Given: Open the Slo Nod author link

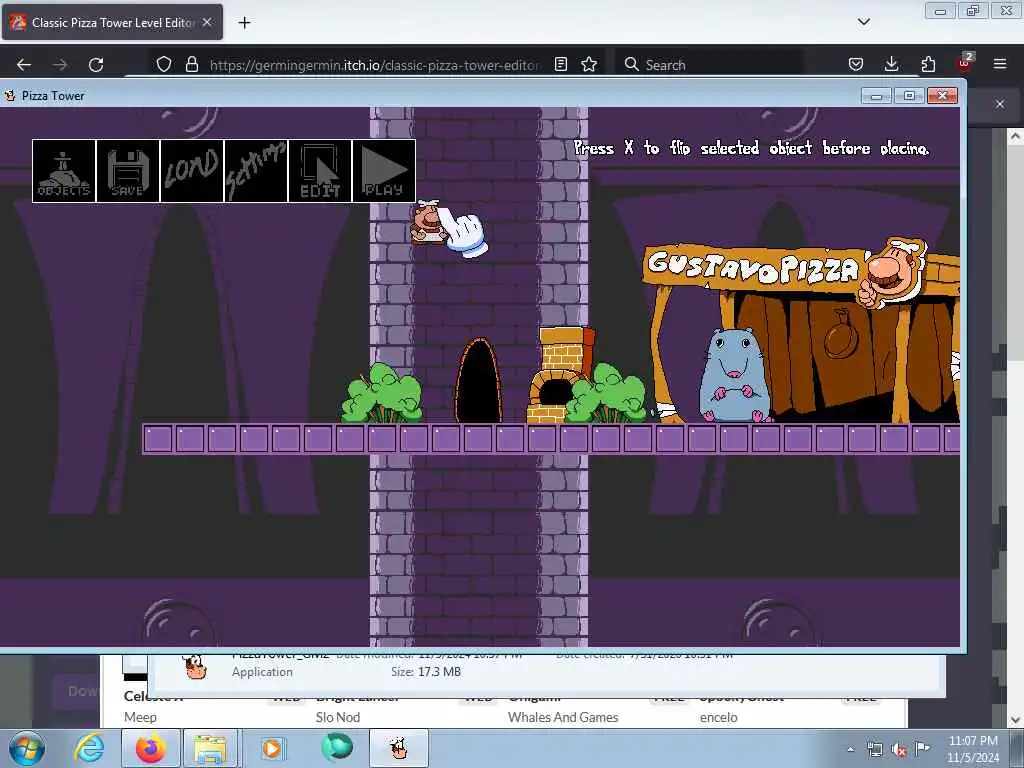Looking at the screenshot, I should point(338,717).
